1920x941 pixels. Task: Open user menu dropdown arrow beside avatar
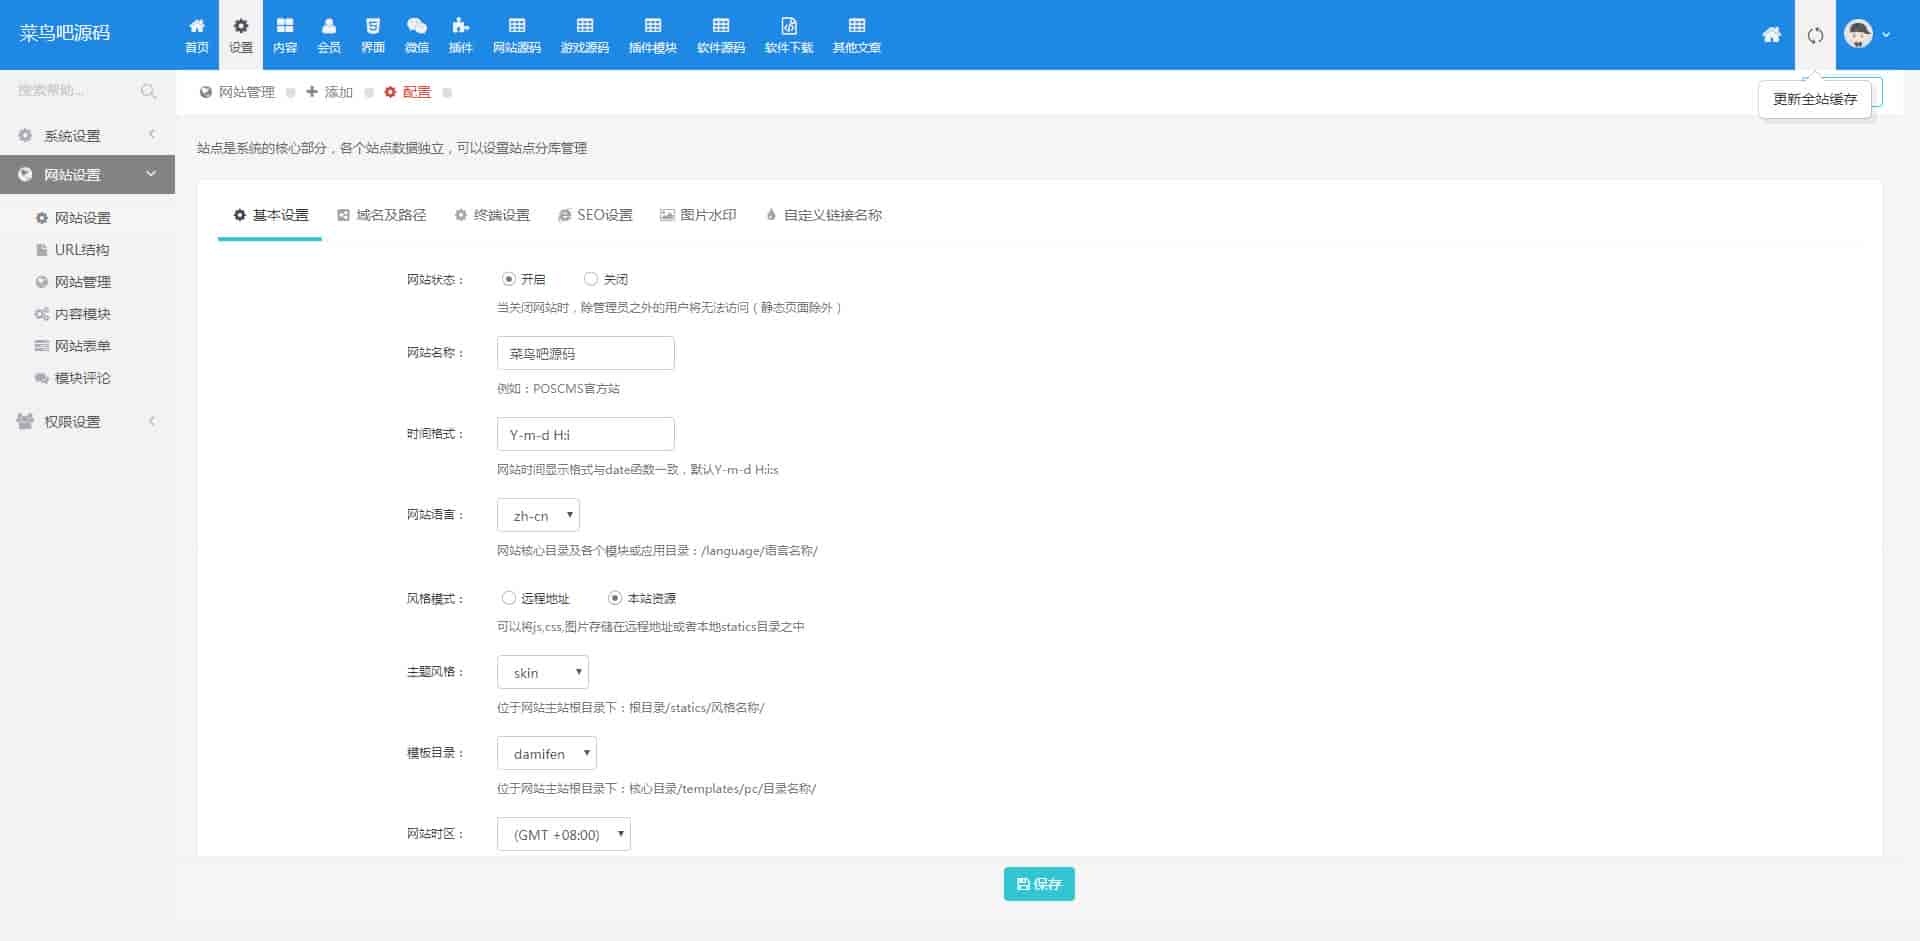tap(1886, 35)
